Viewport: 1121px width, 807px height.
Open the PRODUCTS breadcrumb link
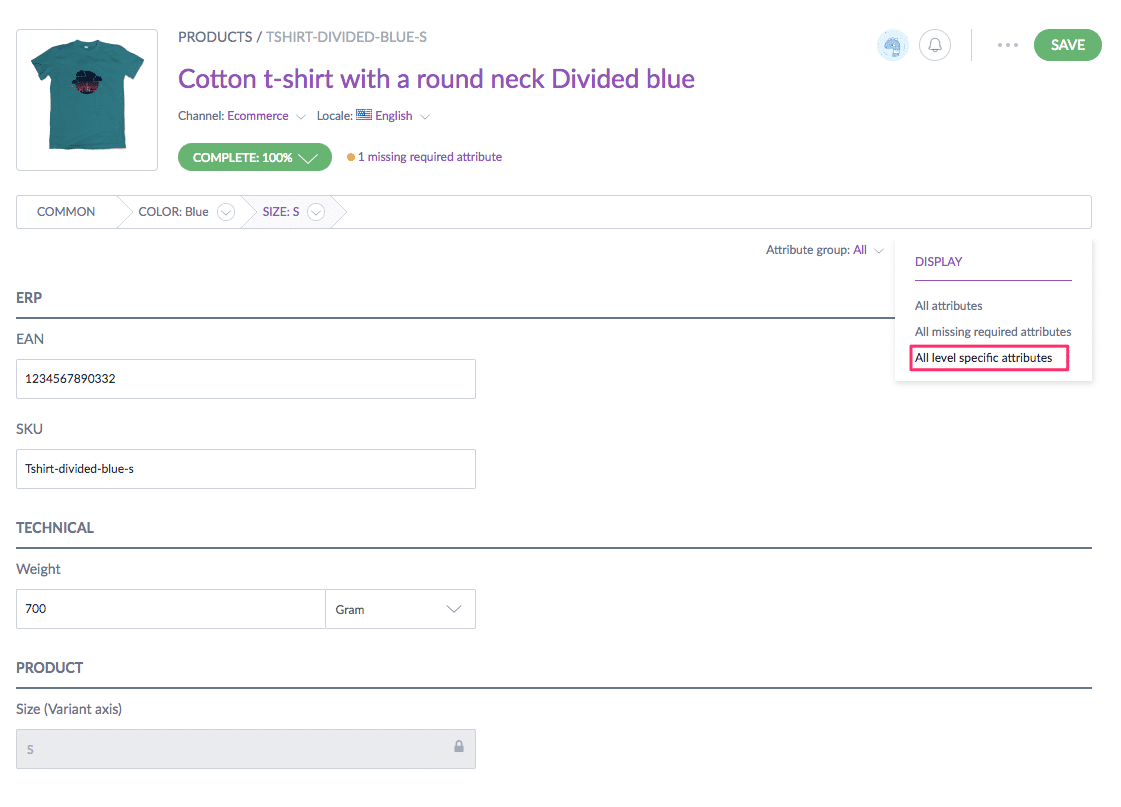tap(215, 37)
